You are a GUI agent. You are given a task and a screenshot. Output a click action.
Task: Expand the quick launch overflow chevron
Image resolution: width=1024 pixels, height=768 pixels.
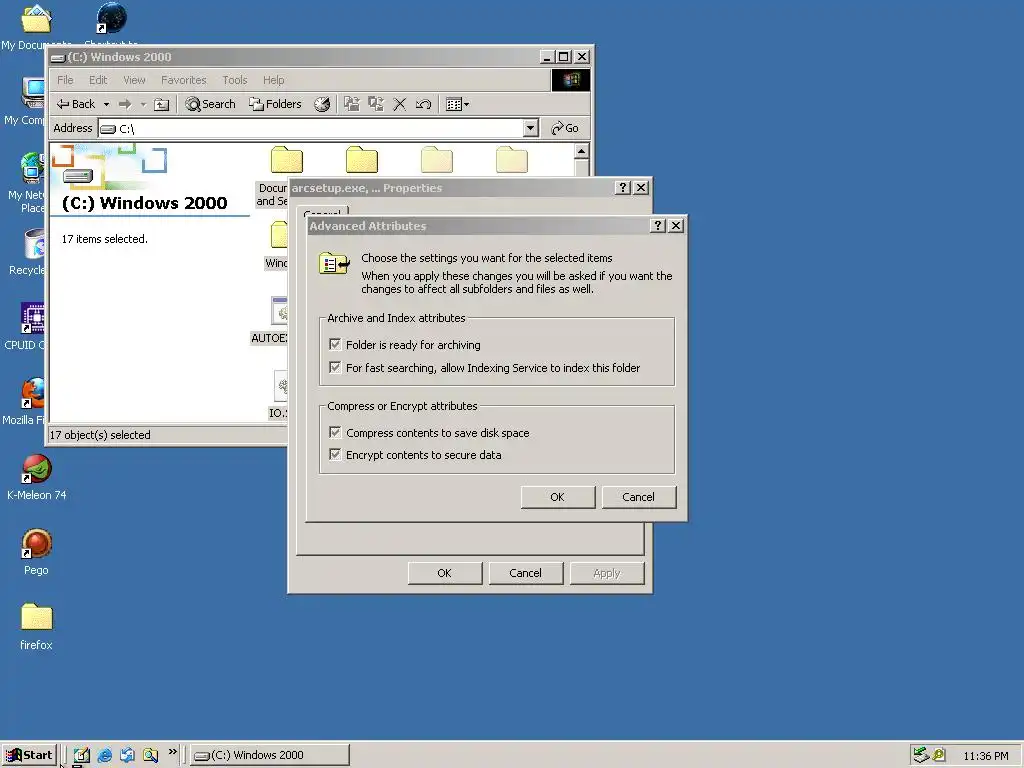172,752
